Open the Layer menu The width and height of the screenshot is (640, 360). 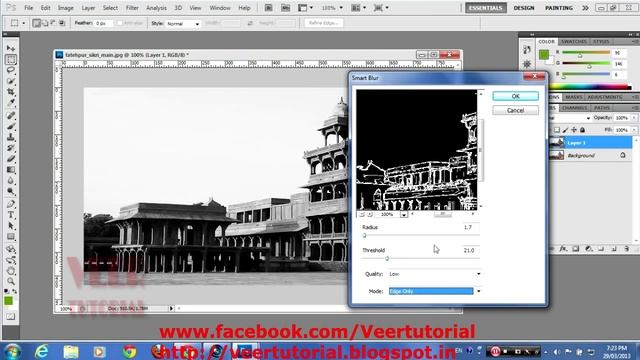point(88,8)
